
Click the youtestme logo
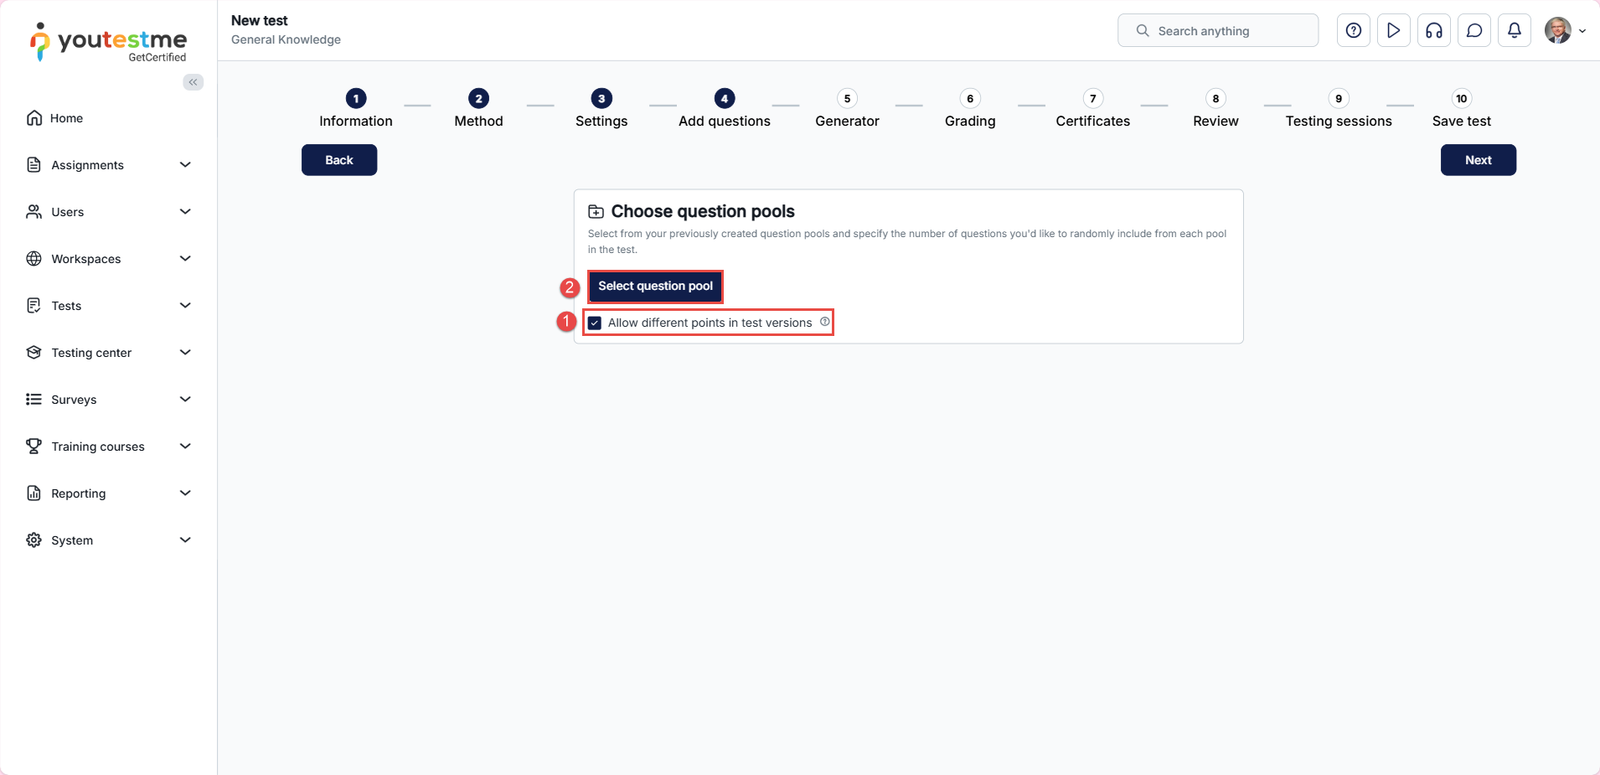[x=109, y=42]
